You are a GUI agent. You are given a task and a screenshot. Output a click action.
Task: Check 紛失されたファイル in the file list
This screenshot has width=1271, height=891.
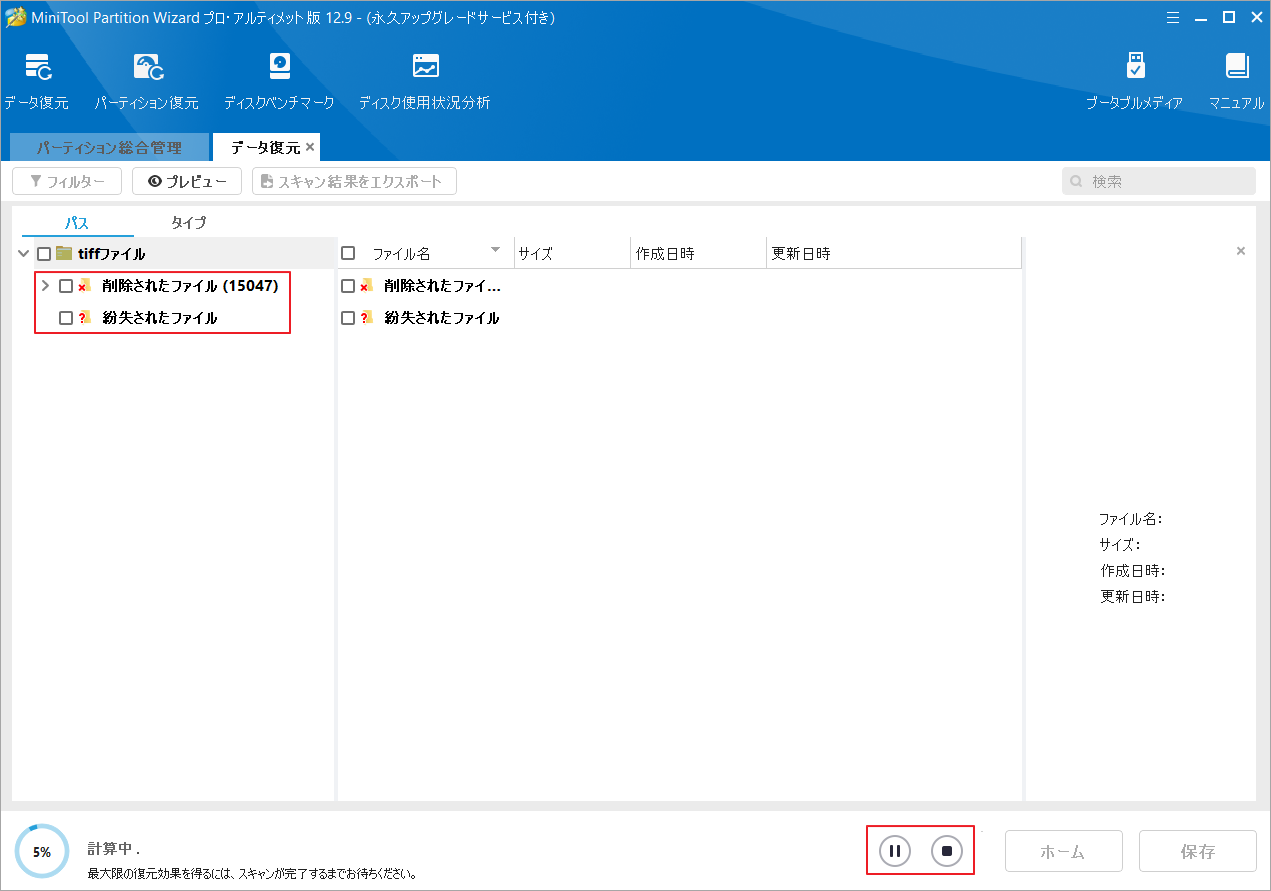pos(347,317)
